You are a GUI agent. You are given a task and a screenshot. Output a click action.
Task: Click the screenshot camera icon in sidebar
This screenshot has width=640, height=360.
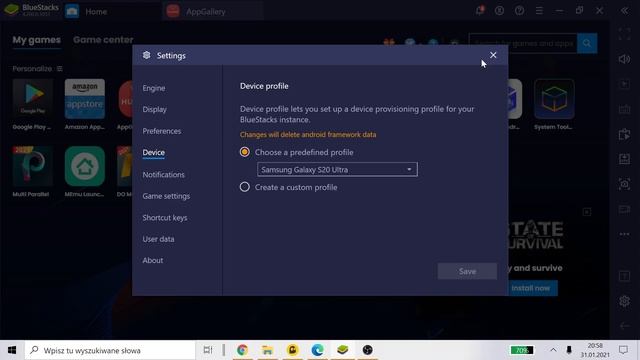click(x=624, y=184)
